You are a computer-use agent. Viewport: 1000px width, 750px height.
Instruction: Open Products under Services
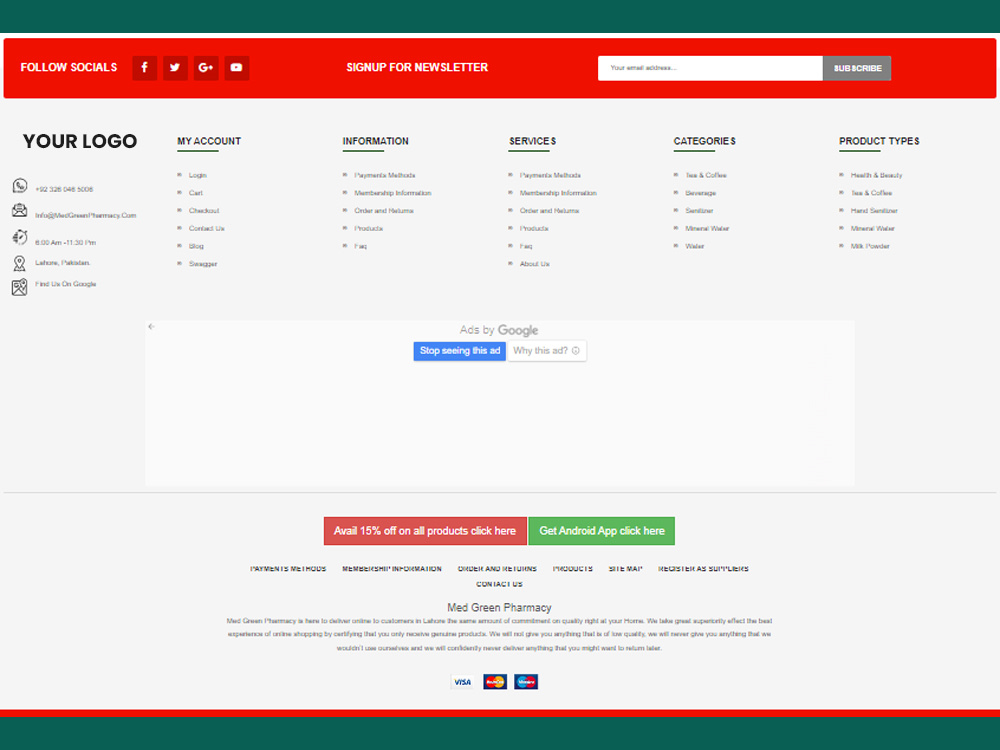pos(534,228)
